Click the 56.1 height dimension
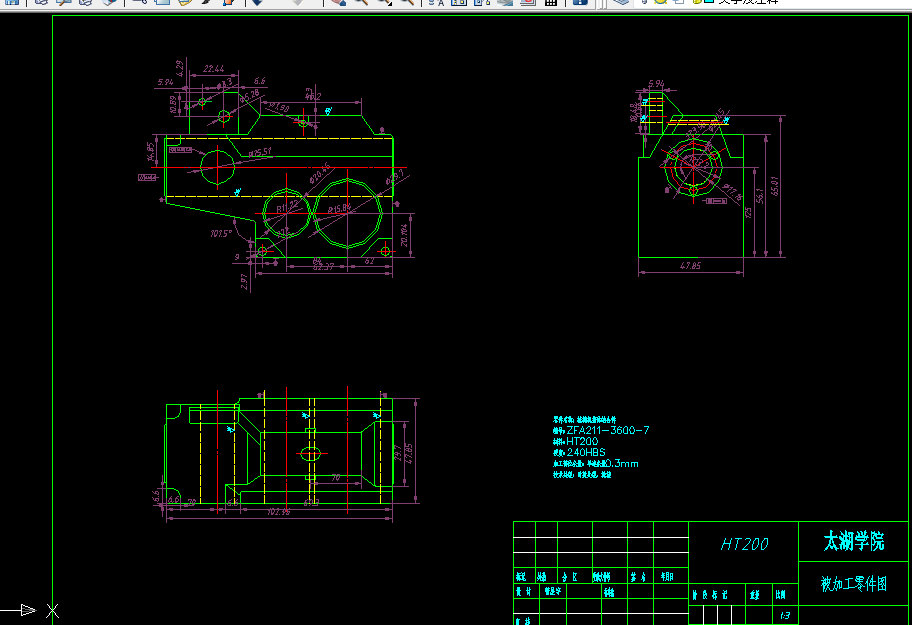The height and width of the screenshot is (625, 912). (x=760, y=195)
